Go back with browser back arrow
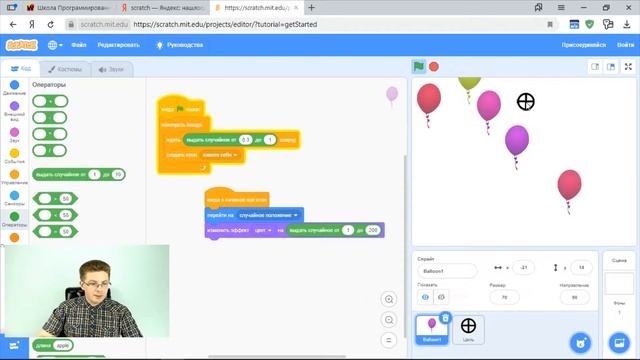Image resolution: width=640 pixels, height=360 pixels. pyautogui.click(x=13, y=24)
